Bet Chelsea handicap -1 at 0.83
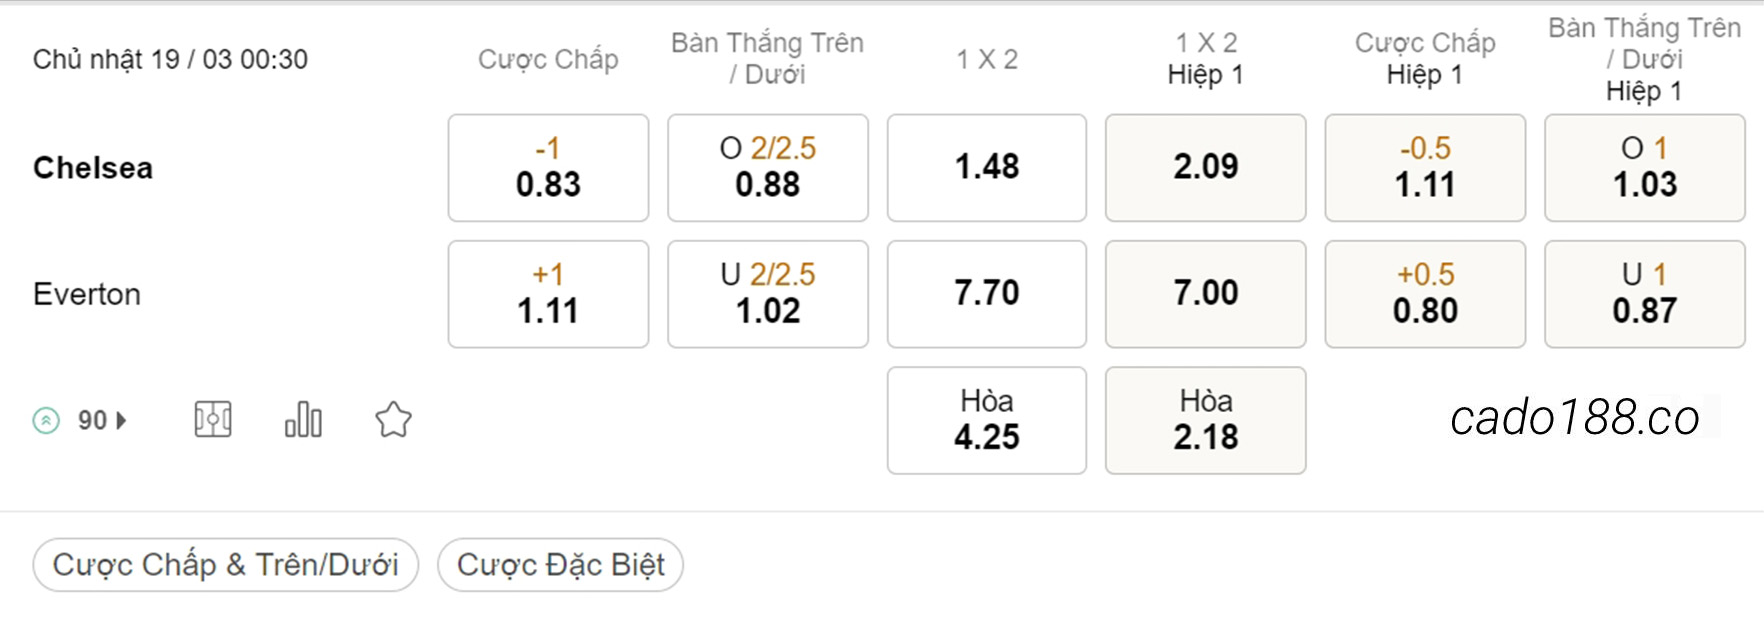The height and width of the screenshot is (618, 1764). coord(548,167)
